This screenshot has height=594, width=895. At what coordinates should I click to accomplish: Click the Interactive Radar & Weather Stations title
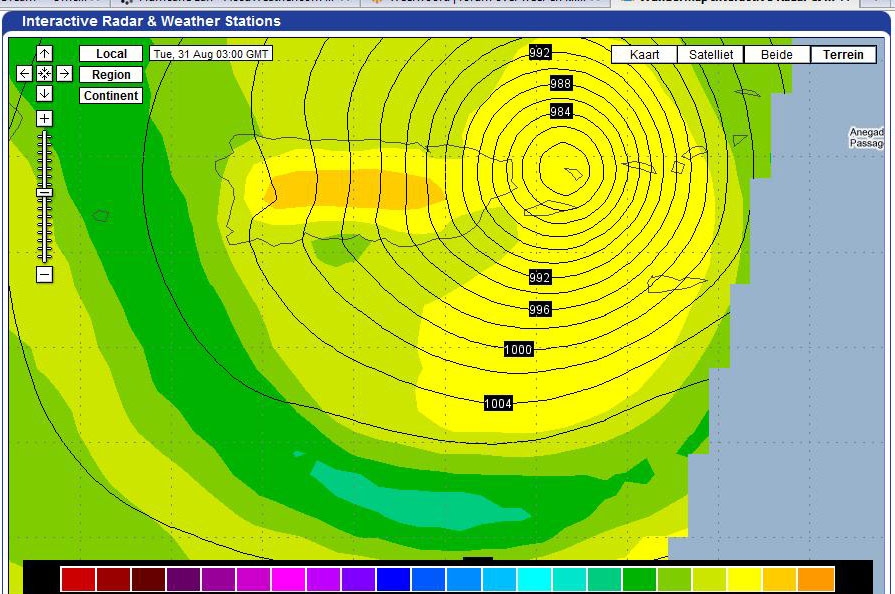tap(151, 21)
